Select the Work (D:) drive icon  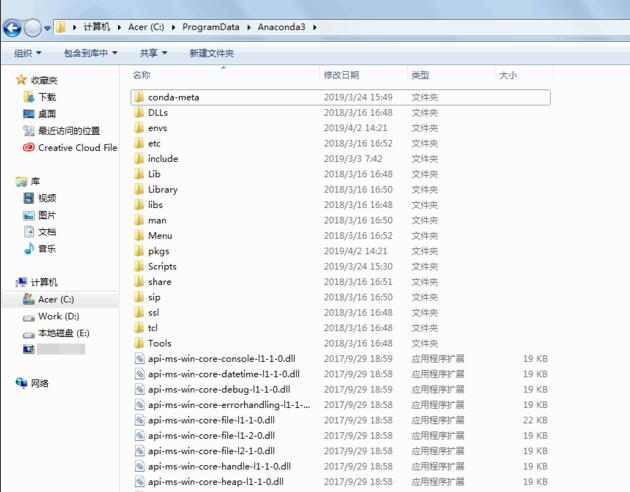(x=28, y=316)
